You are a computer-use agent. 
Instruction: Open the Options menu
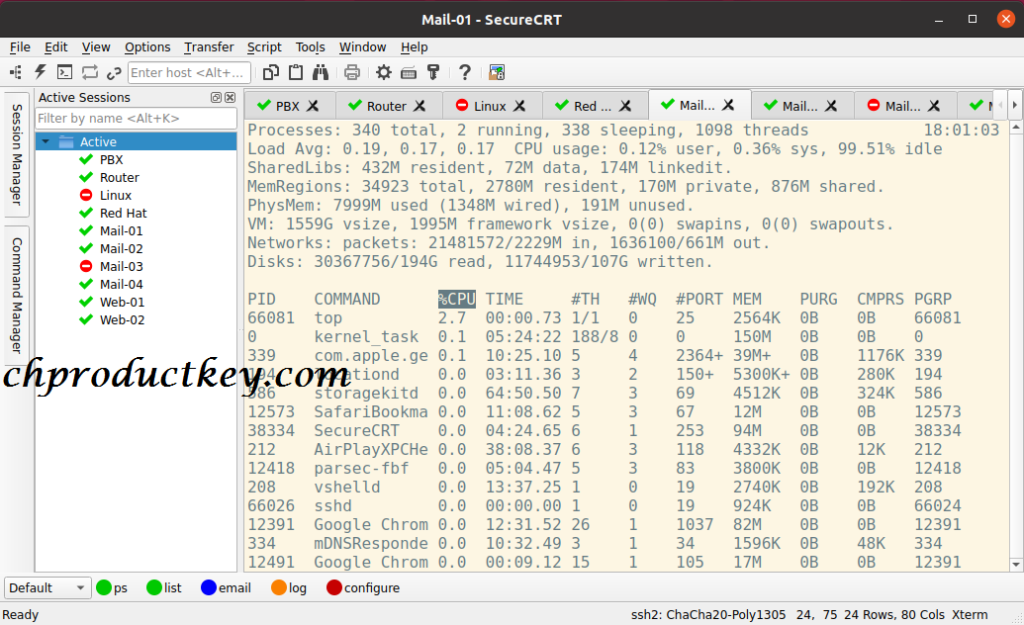click(x=148, y=47)
